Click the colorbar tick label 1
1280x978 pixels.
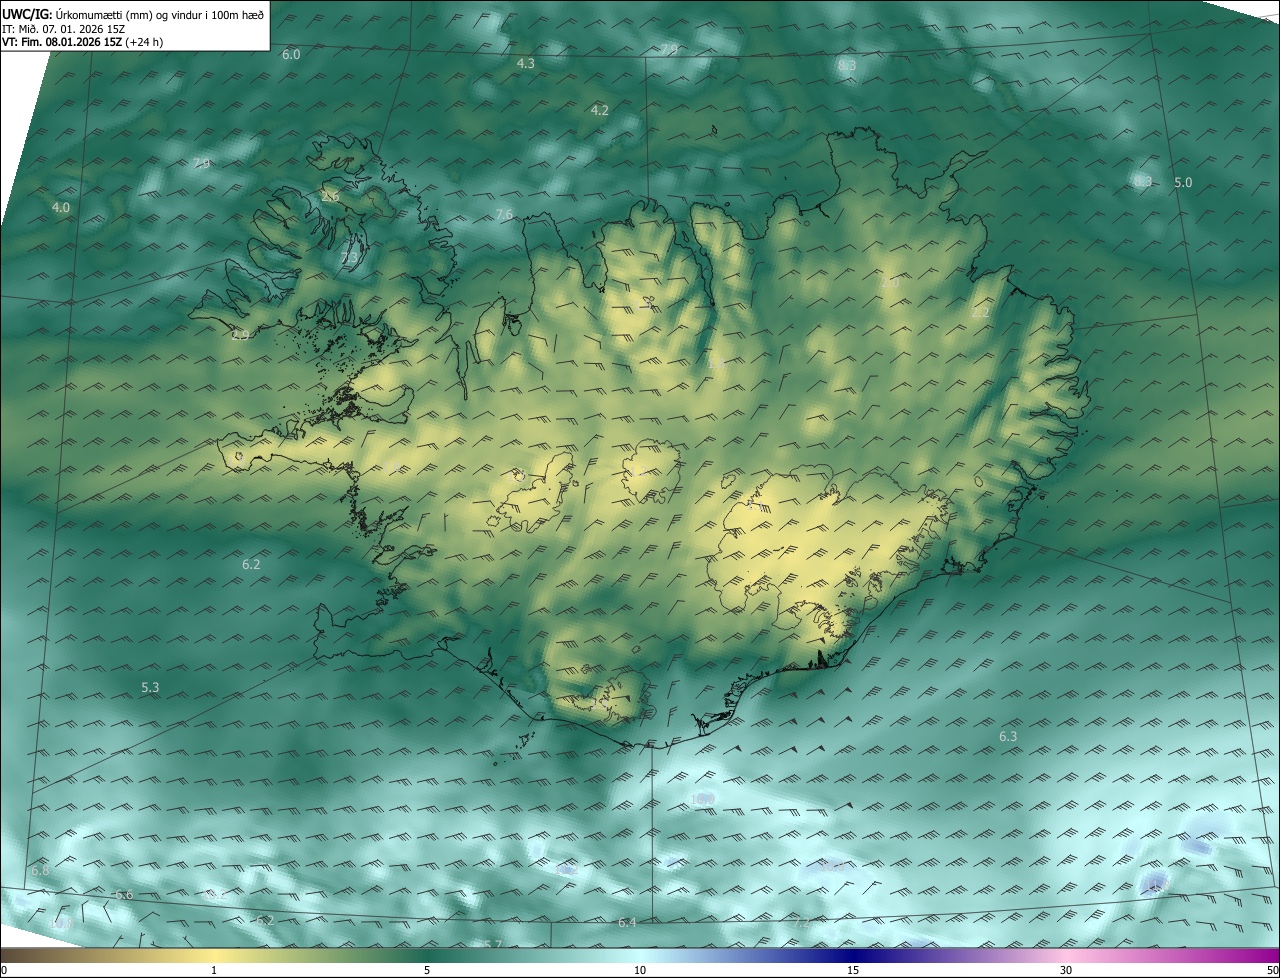[214, 970]
